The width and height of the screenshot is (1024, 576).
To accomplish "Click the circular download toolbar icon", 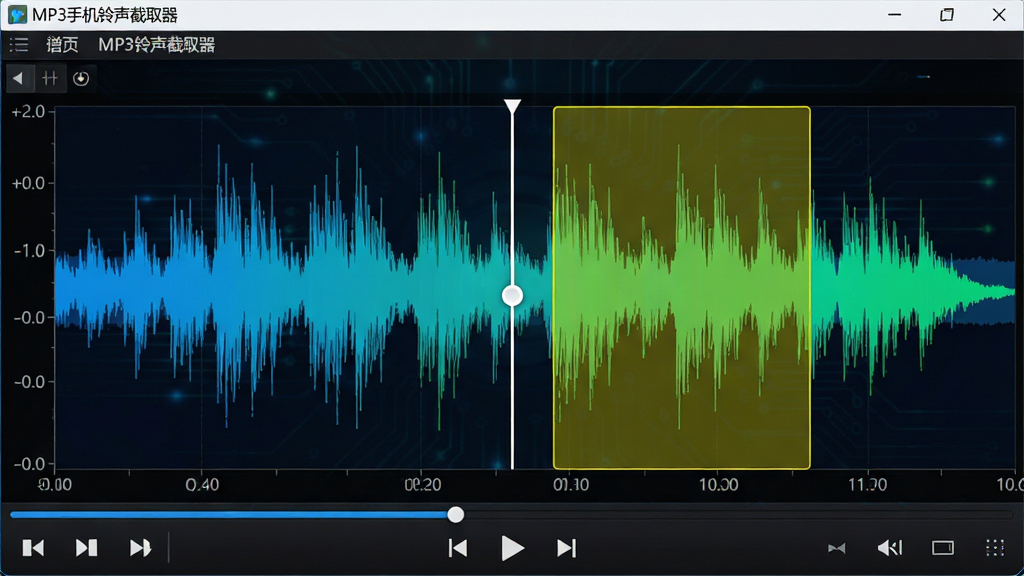I will pos(81,78).
